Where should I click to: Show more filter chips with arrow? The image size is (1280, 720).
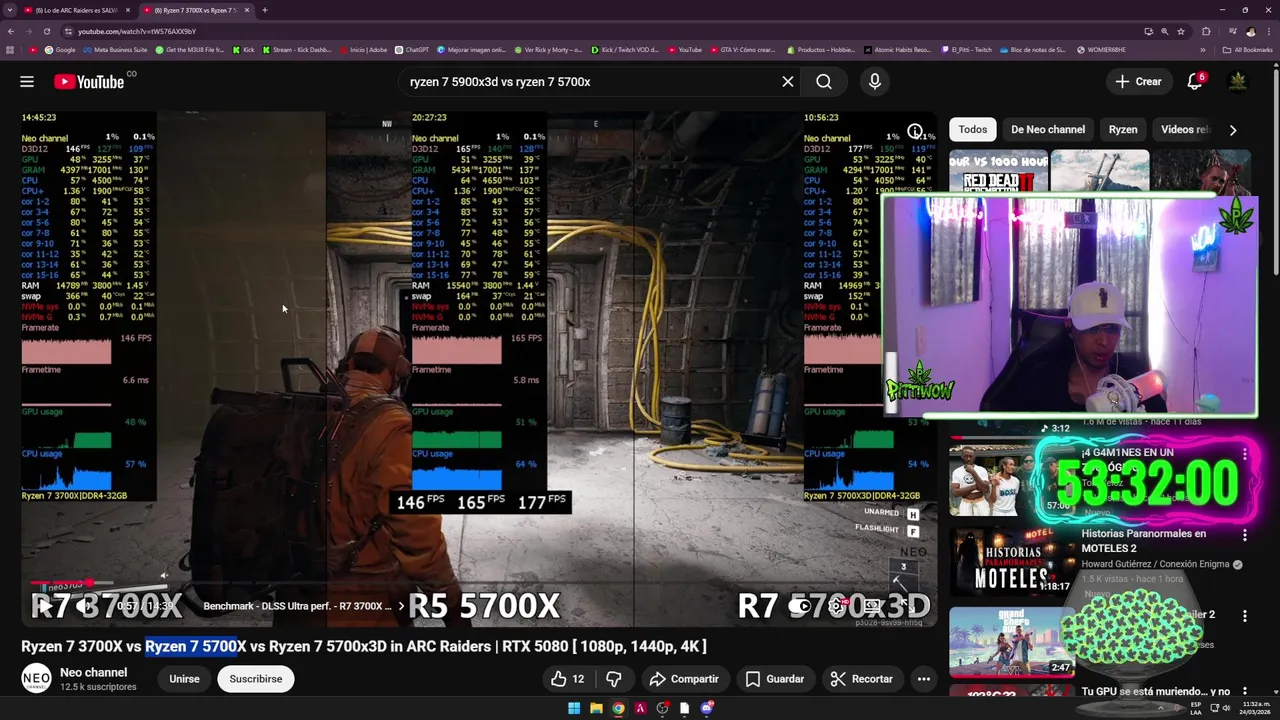click(x=1233, y=130)
